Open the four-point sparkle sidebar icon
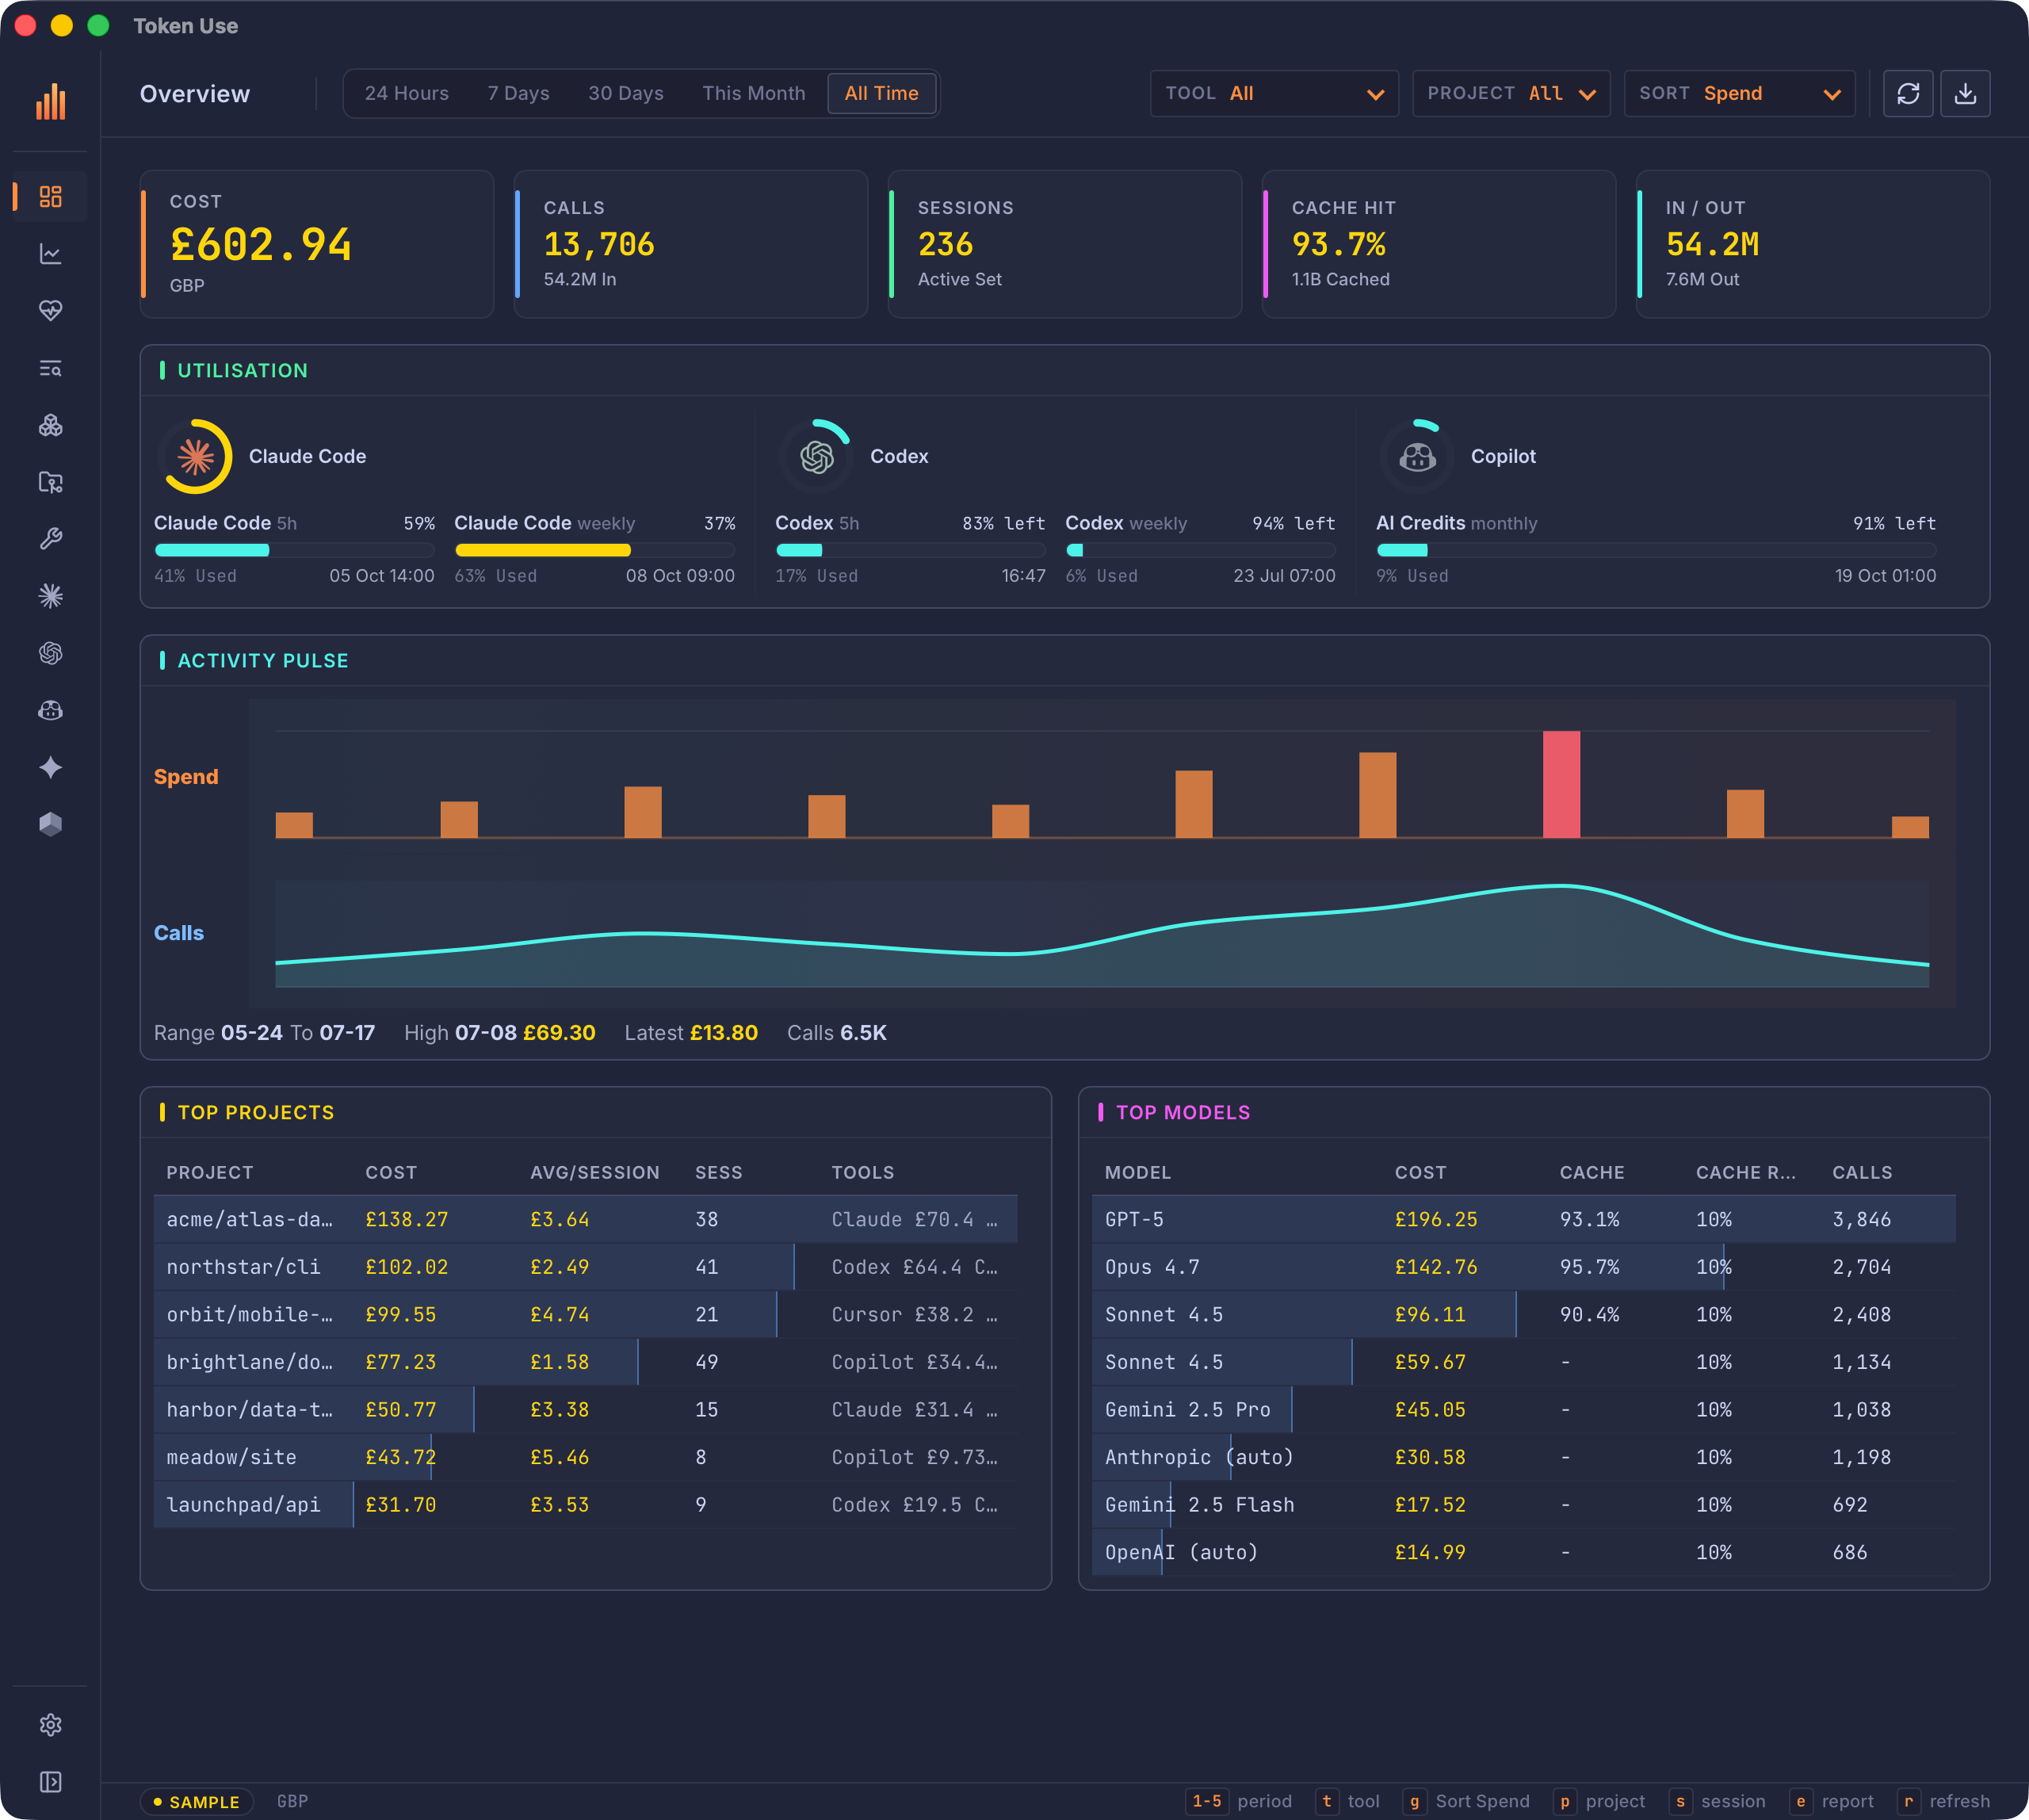 pos(50,767)
